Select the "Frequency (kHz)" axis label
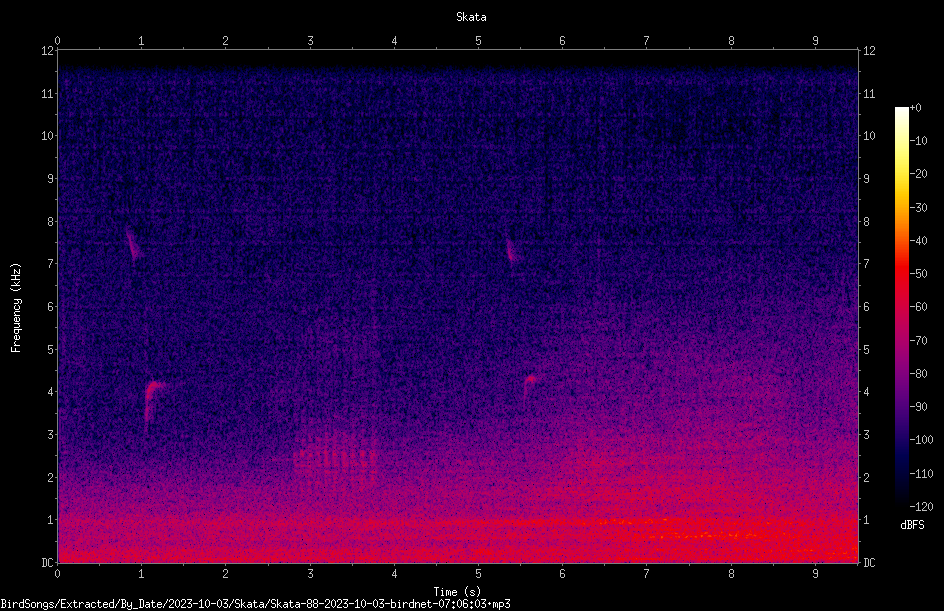 click(x=16, y=308)
